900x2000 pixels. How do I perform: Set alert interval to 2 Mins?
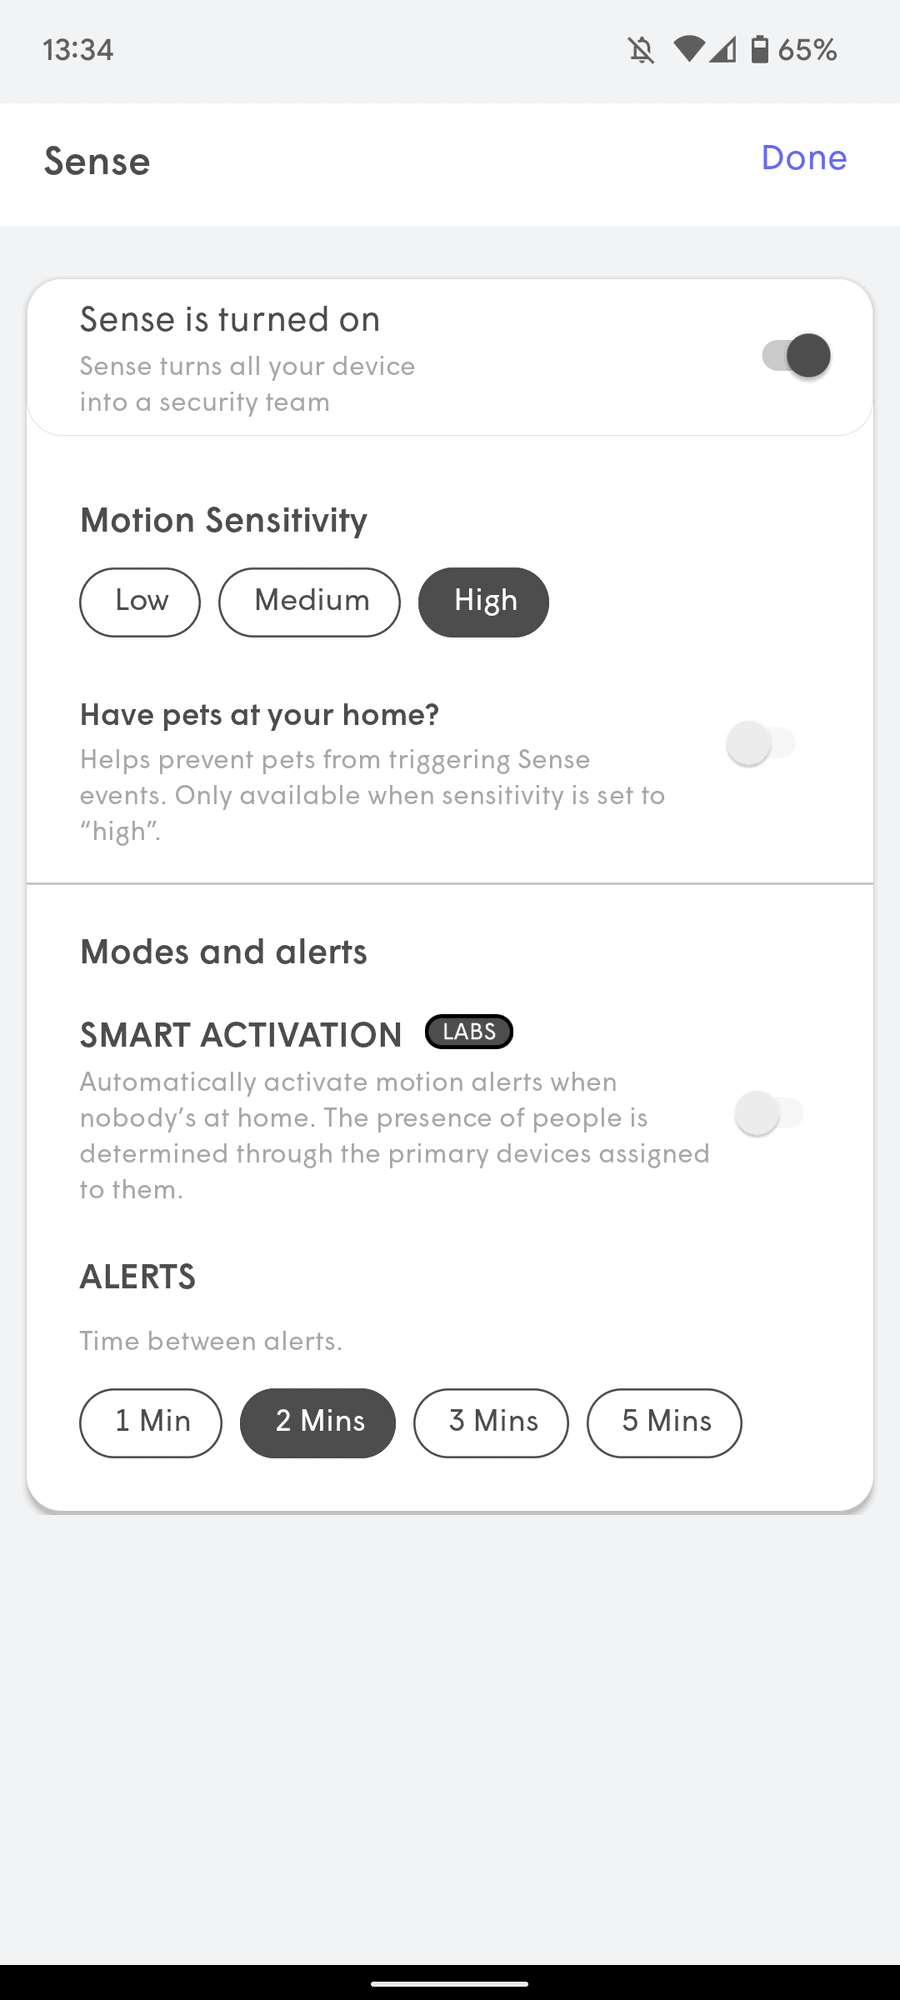(318, 1422)
